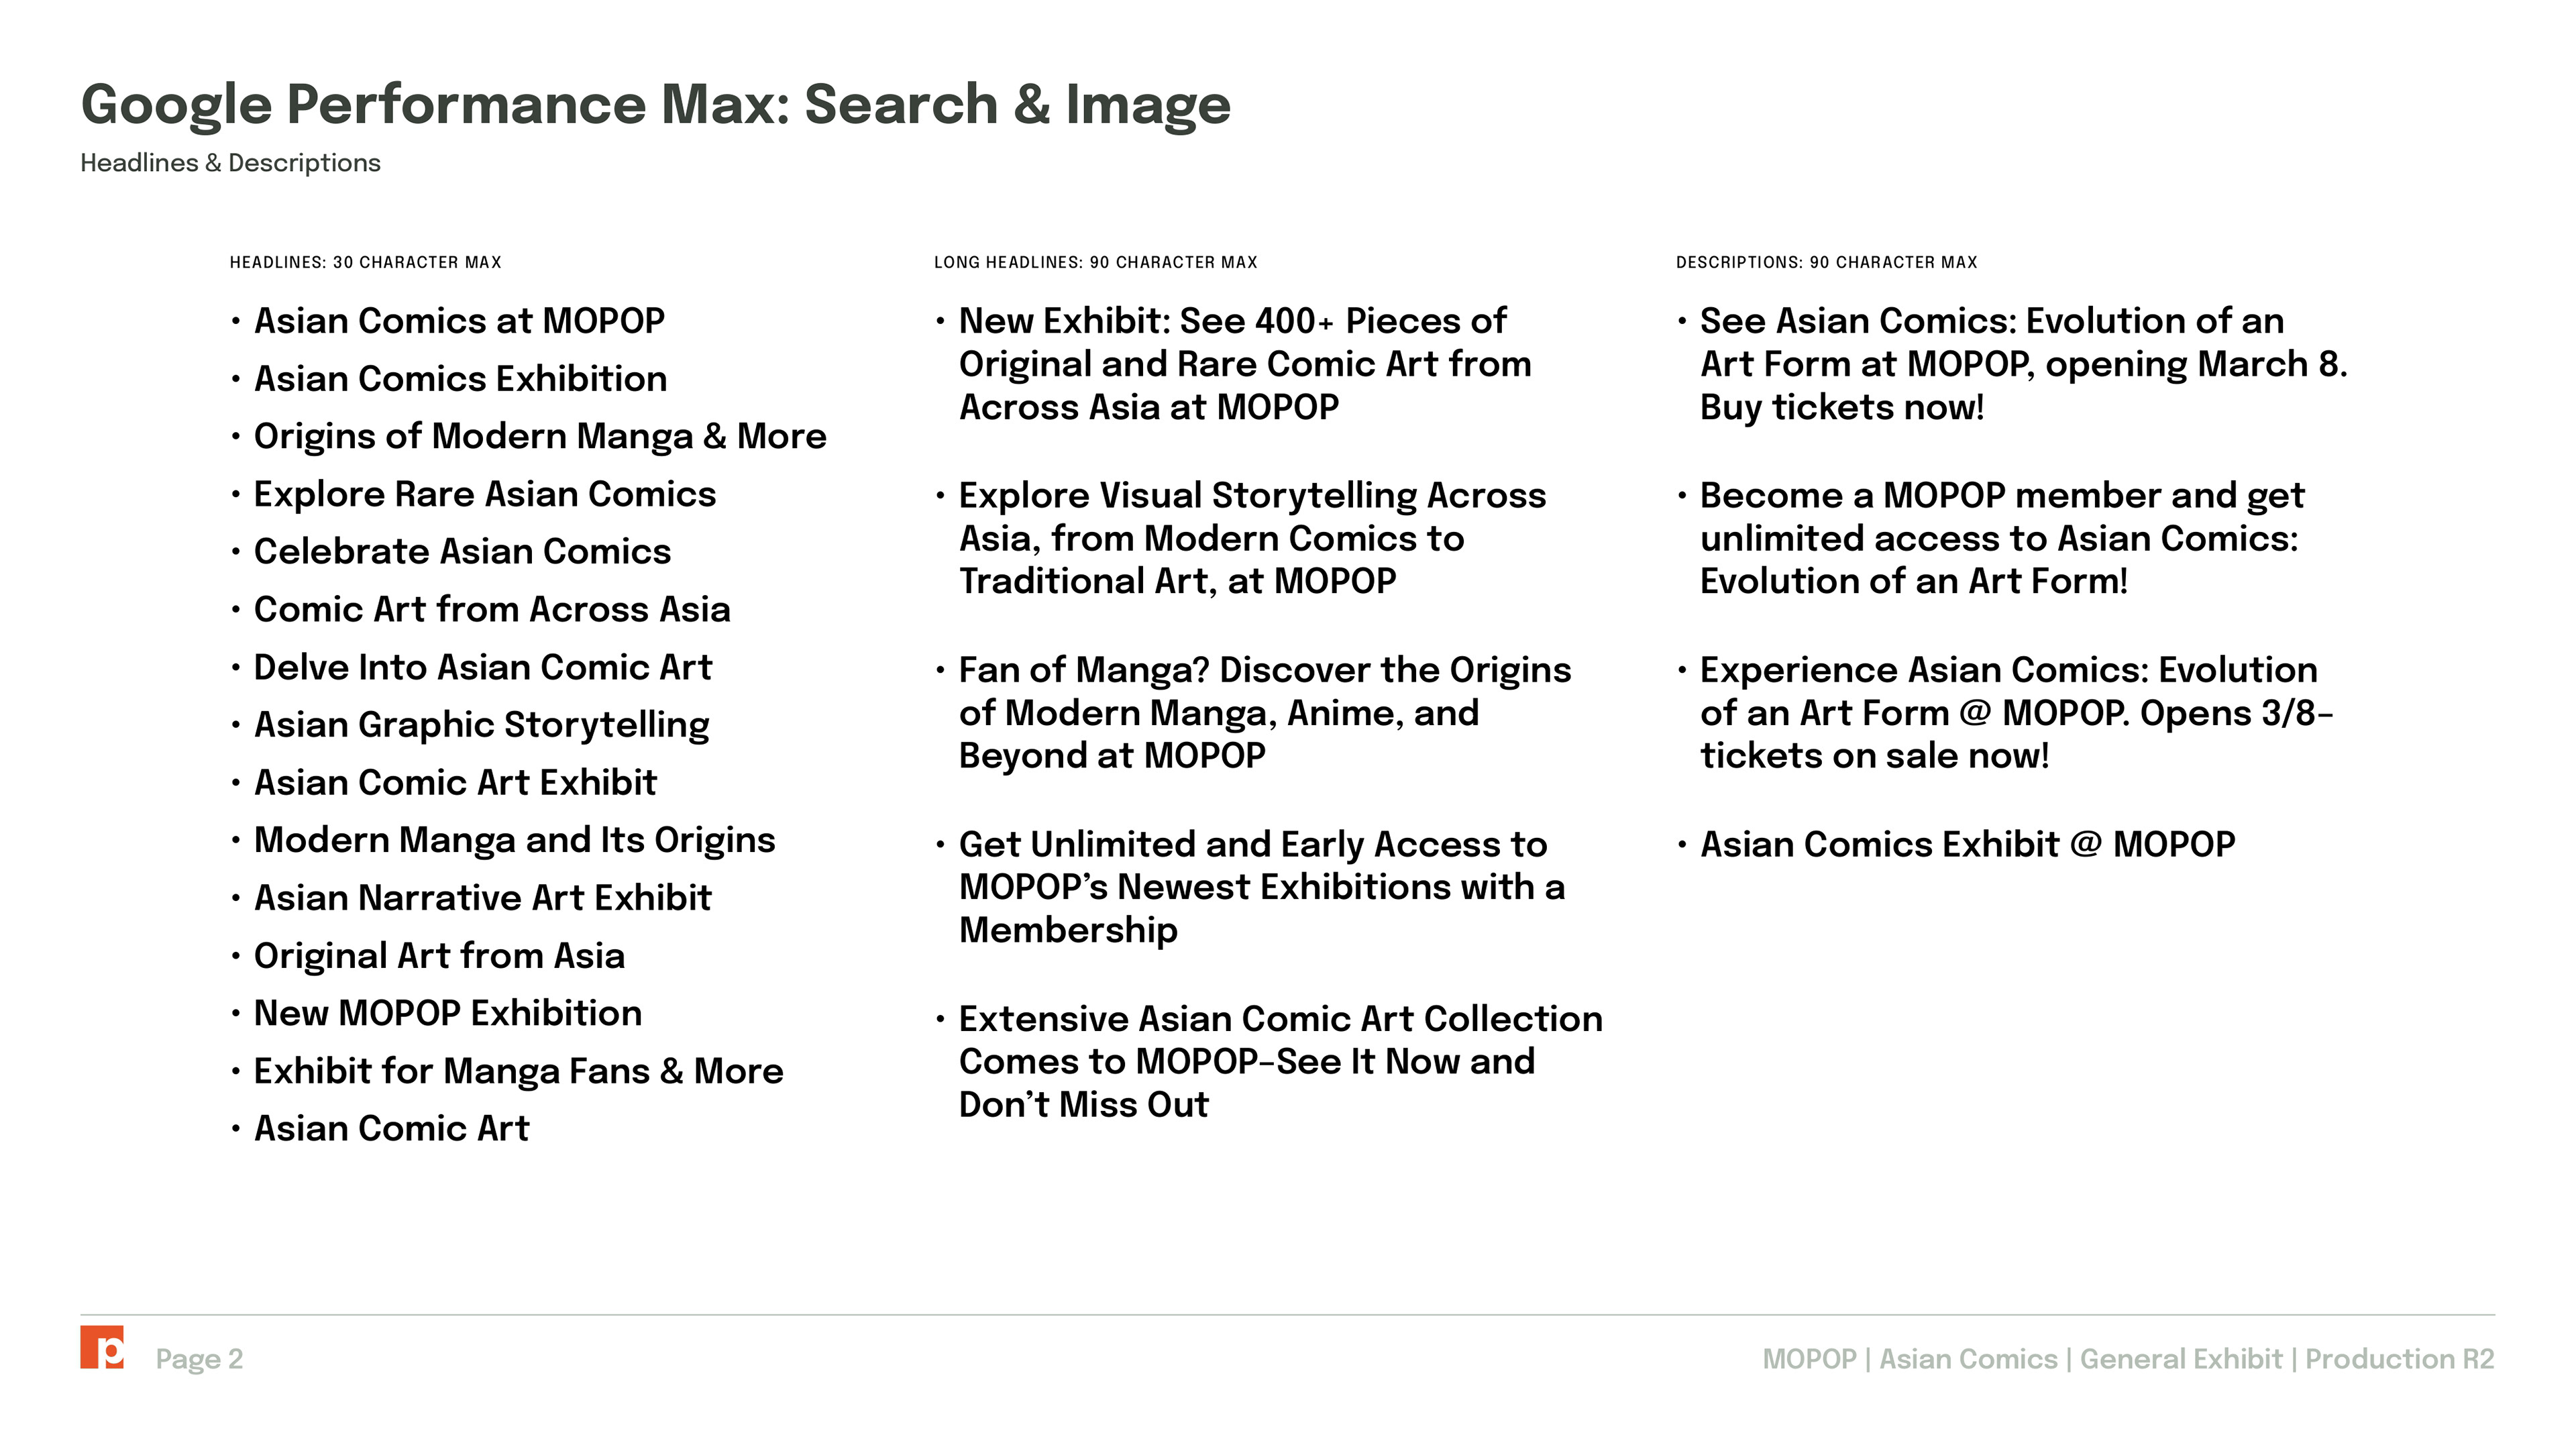The height and width of the screenshot is (1449, 2576).
Task: Select 'Asian Comics at MOPOP' headline
Action: [459, 321]
